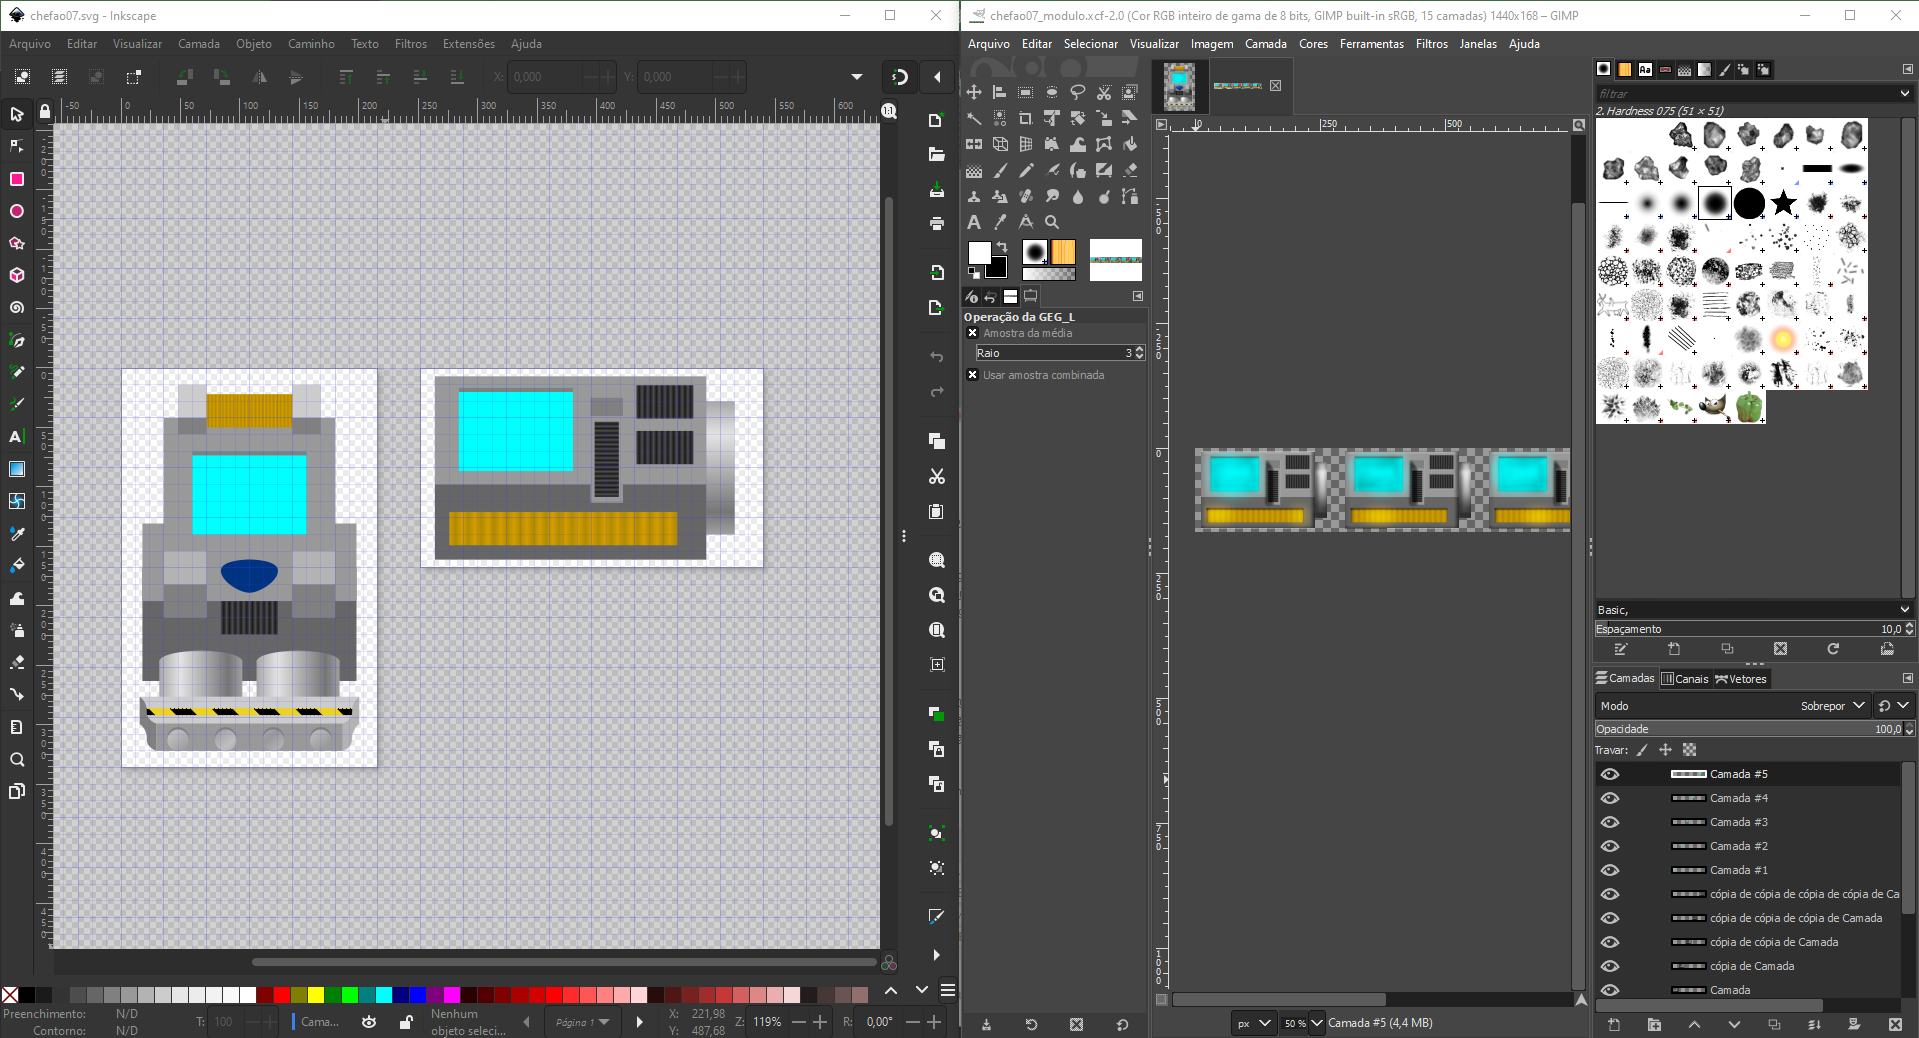The height and width of the screenshot is (1038, 1919).
Task: Choose the GIMP Free Select lasso tool
Action: pos(1078,92)
